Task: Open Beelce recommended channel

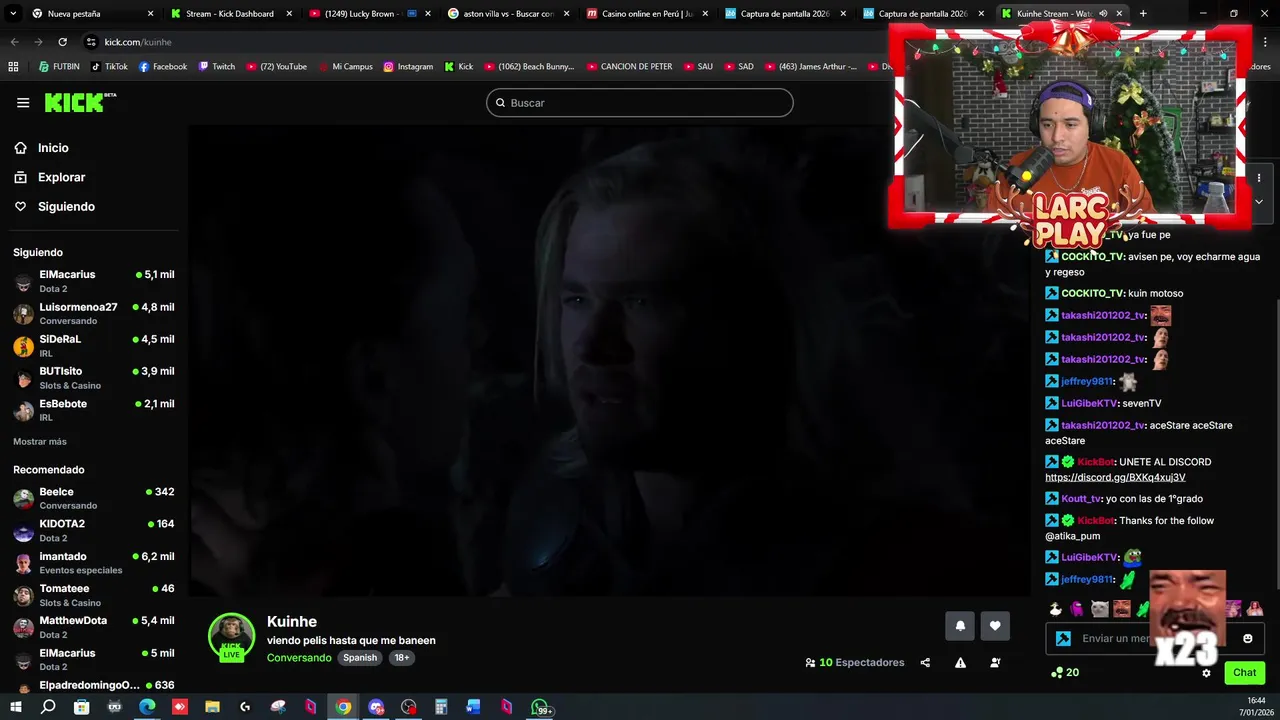Action: click(x=94, y=498)
